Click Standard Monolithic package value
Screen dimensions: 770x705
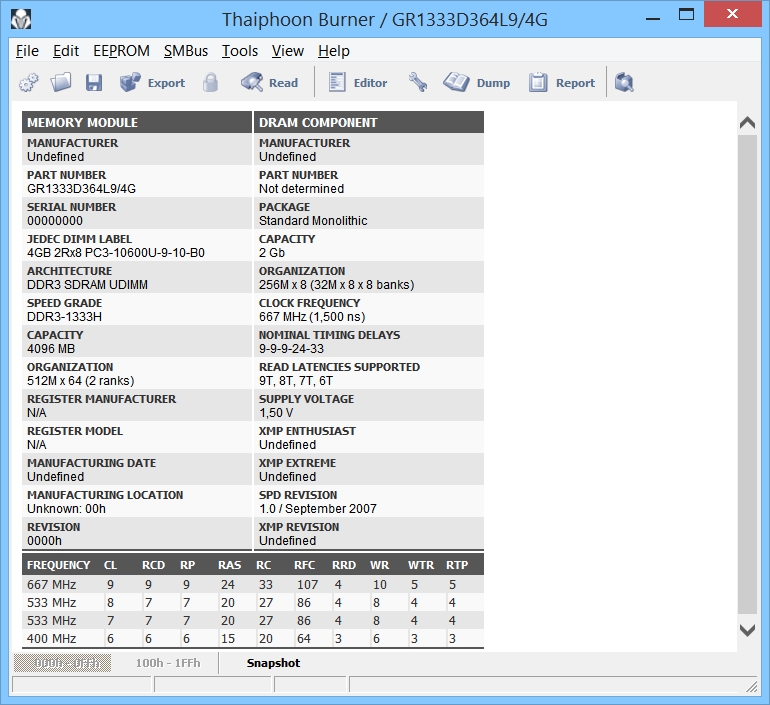click(313, 220)
